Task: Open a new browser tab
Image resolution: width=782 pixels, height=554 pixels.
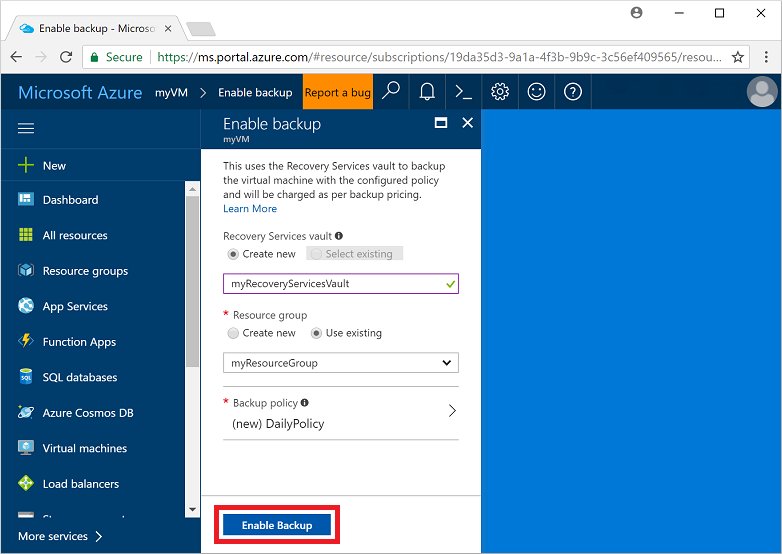Action: tap(200, 29)
